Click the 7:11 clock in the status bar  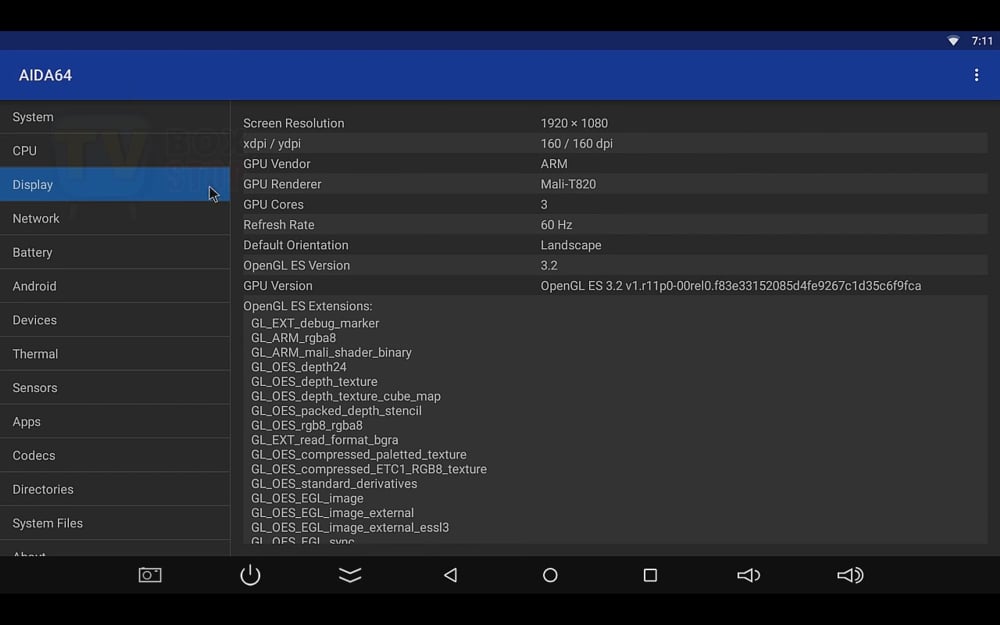click(982, 41)
